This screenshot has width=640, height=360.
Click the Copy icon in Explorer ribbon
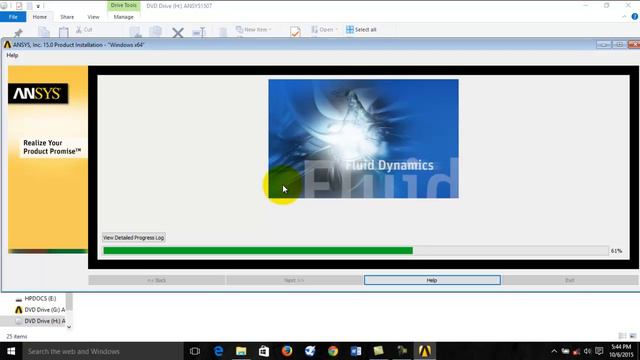click(x=44, y=32)
